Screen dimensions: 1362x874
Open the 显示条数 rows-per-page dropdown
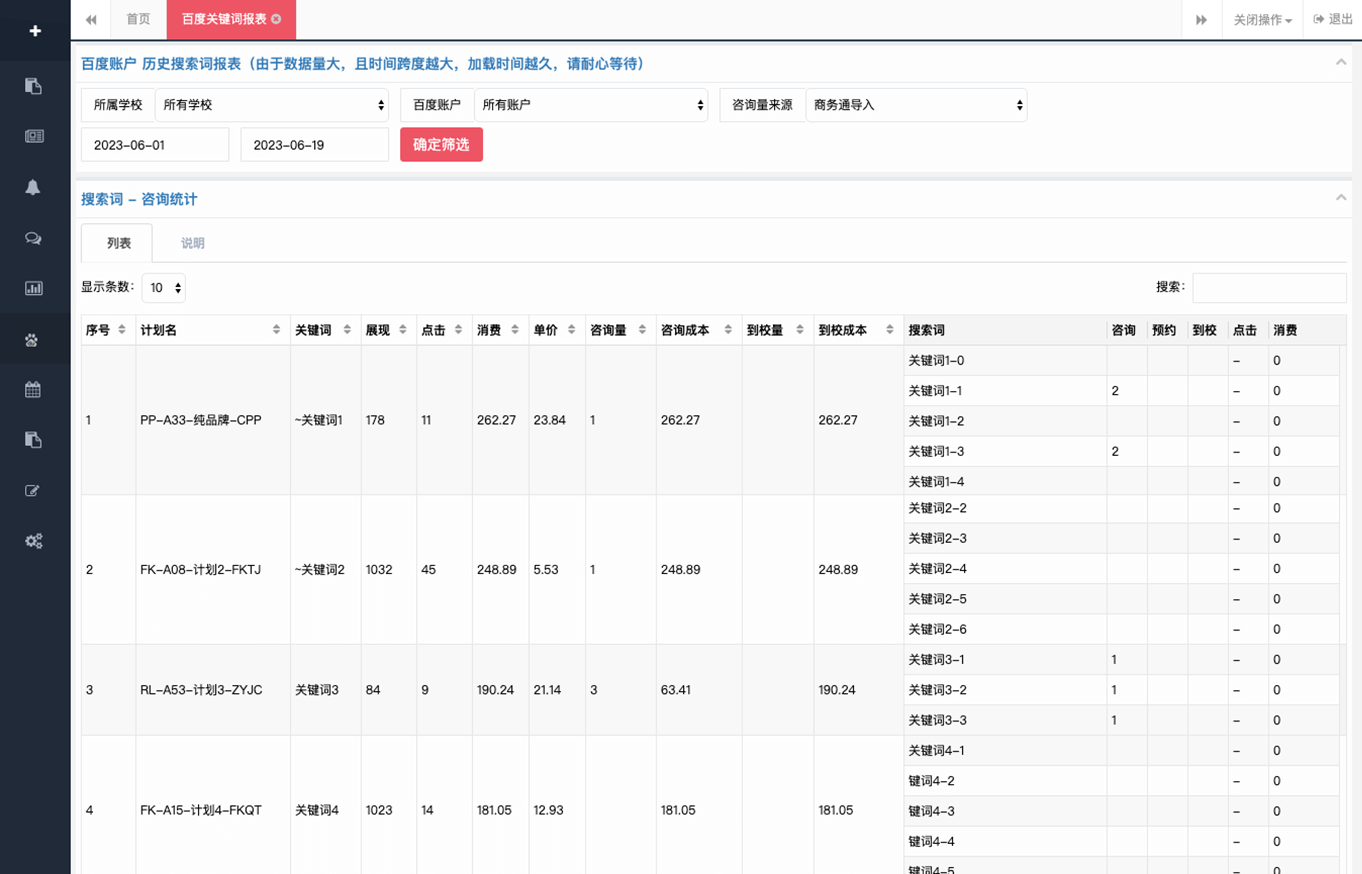coord(164,288)
